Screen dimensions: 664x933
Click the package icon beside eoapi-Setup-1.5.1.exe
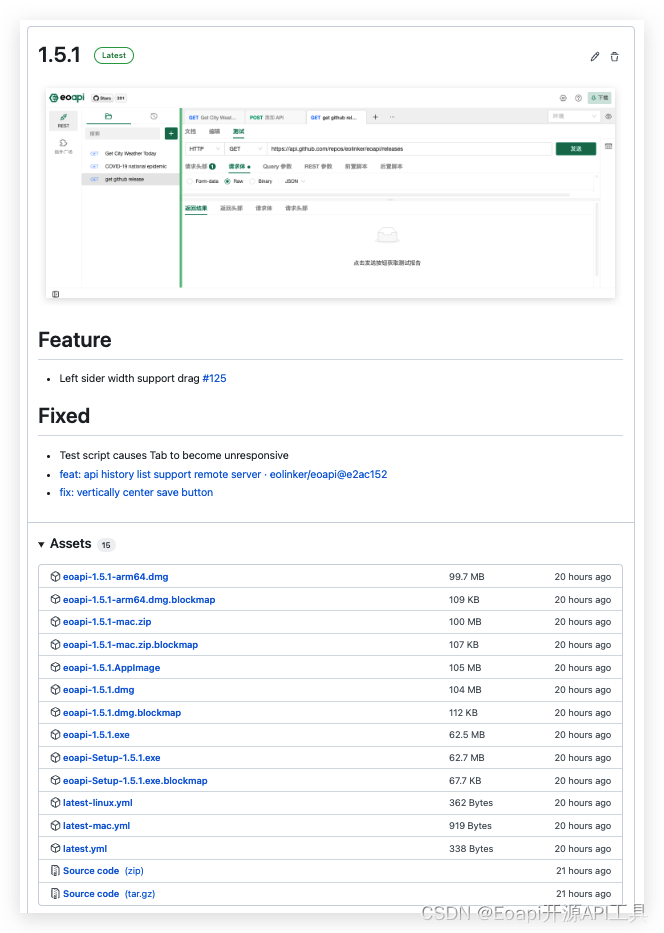[55, 757]
